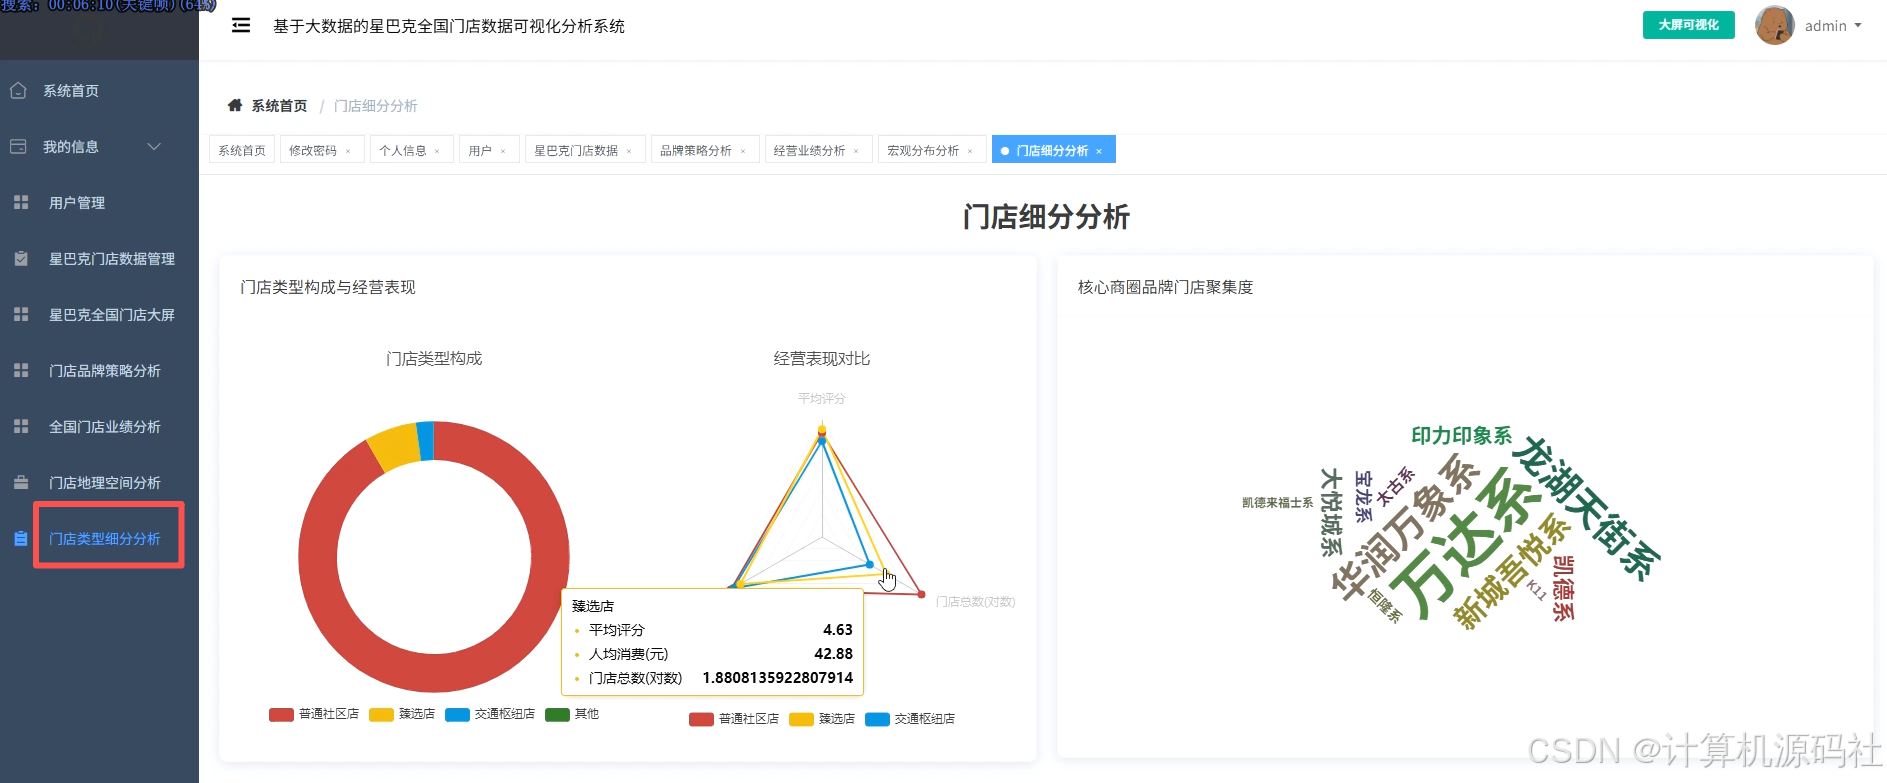Close the 个人信息 tab
Image resolution: width=1887 pixels, height=783 pixels.
click(x=437, y=151)
